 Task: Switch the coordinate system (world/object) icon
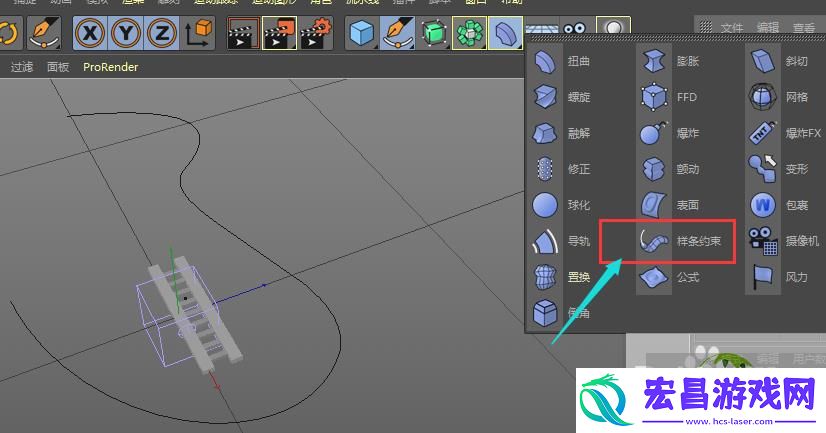tap(198, 33)
